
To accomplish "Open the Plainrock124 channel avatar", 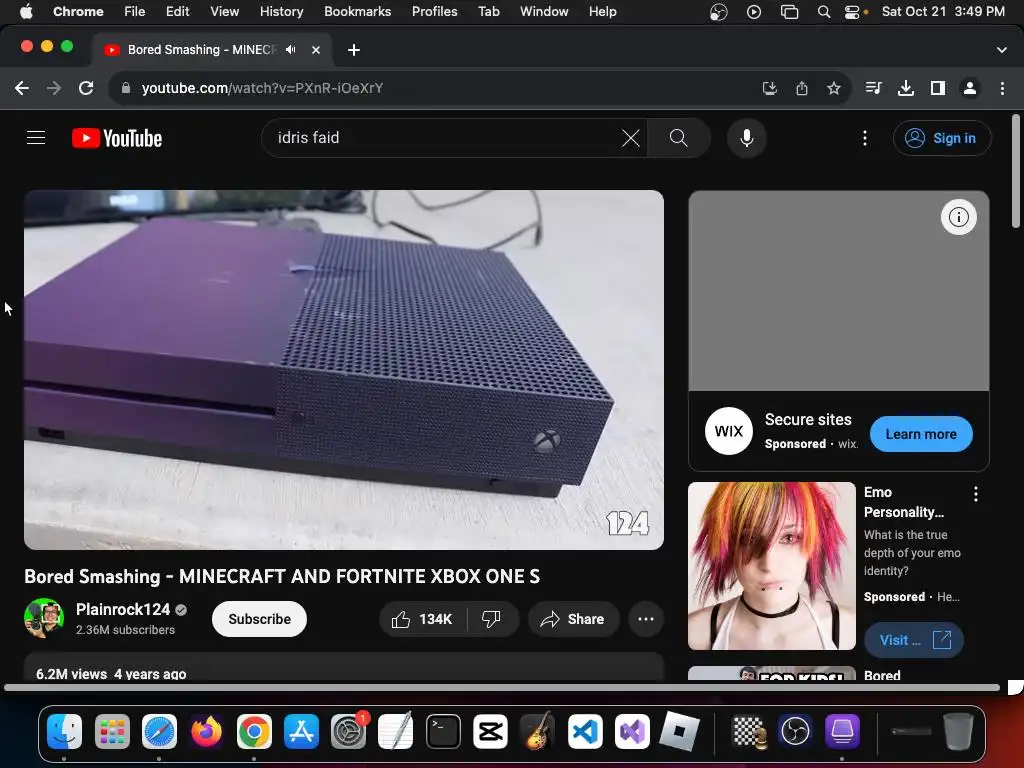I will pos(44,618).
